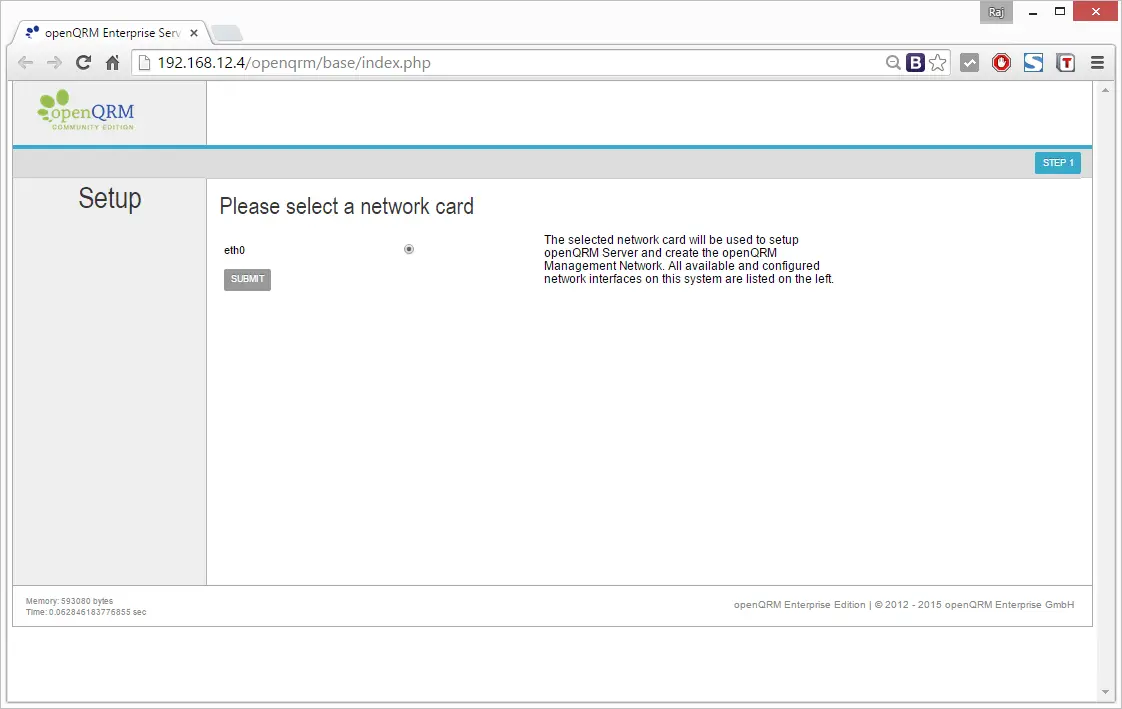This screenshot has width=1122, height=709.
Task: Open the Chrome hamburger menu
Action: 1097,63
